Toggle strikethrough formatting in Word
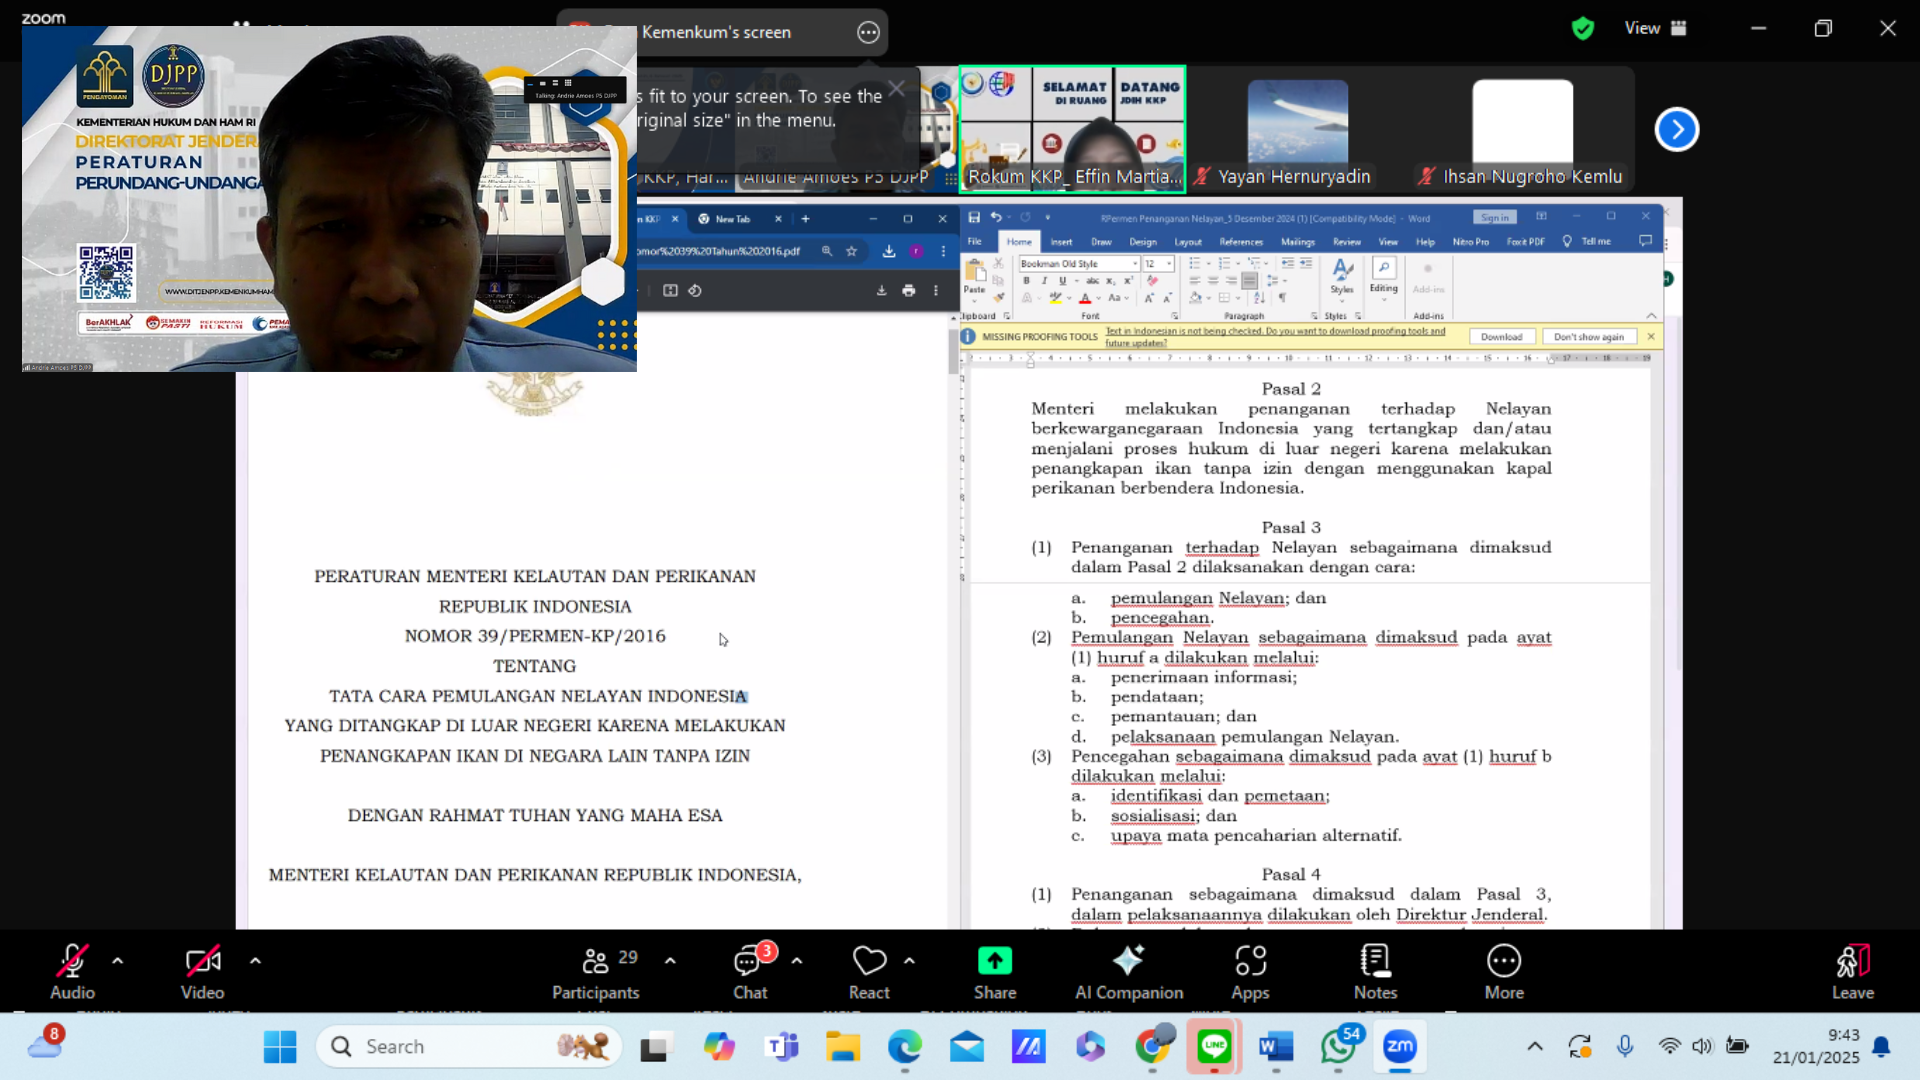Screen dimensions: 1920x1080 click(x=1093, y=281)
